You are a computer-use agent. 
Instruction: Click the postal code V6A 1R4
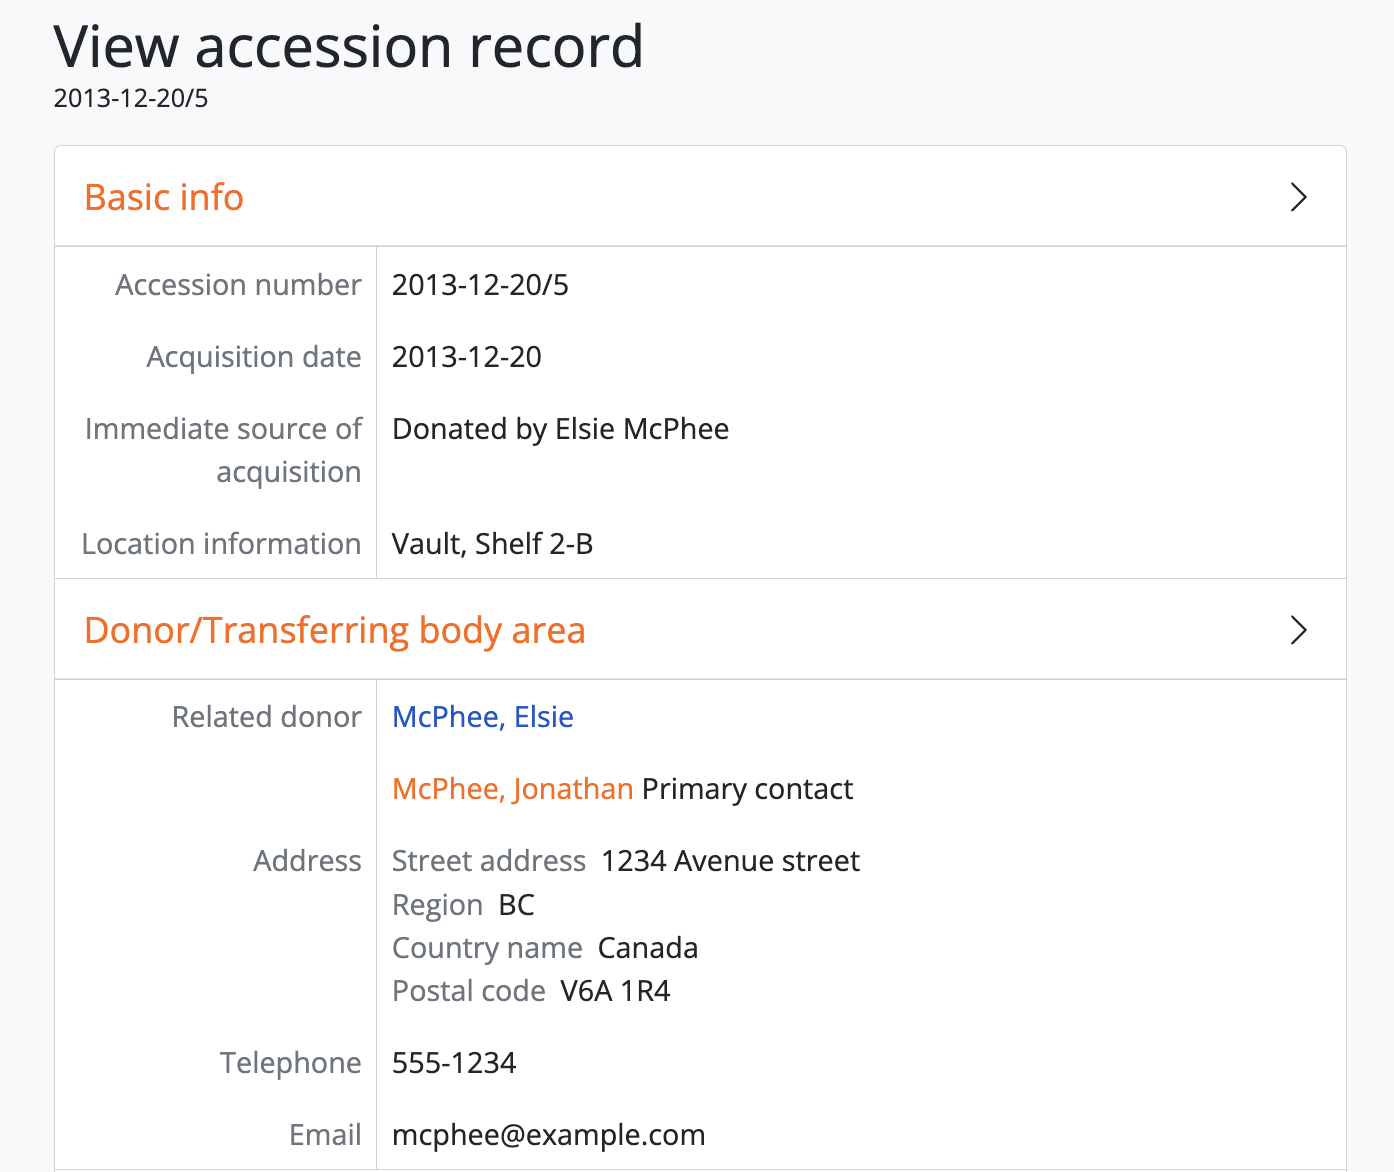click(x=615, y=991)
